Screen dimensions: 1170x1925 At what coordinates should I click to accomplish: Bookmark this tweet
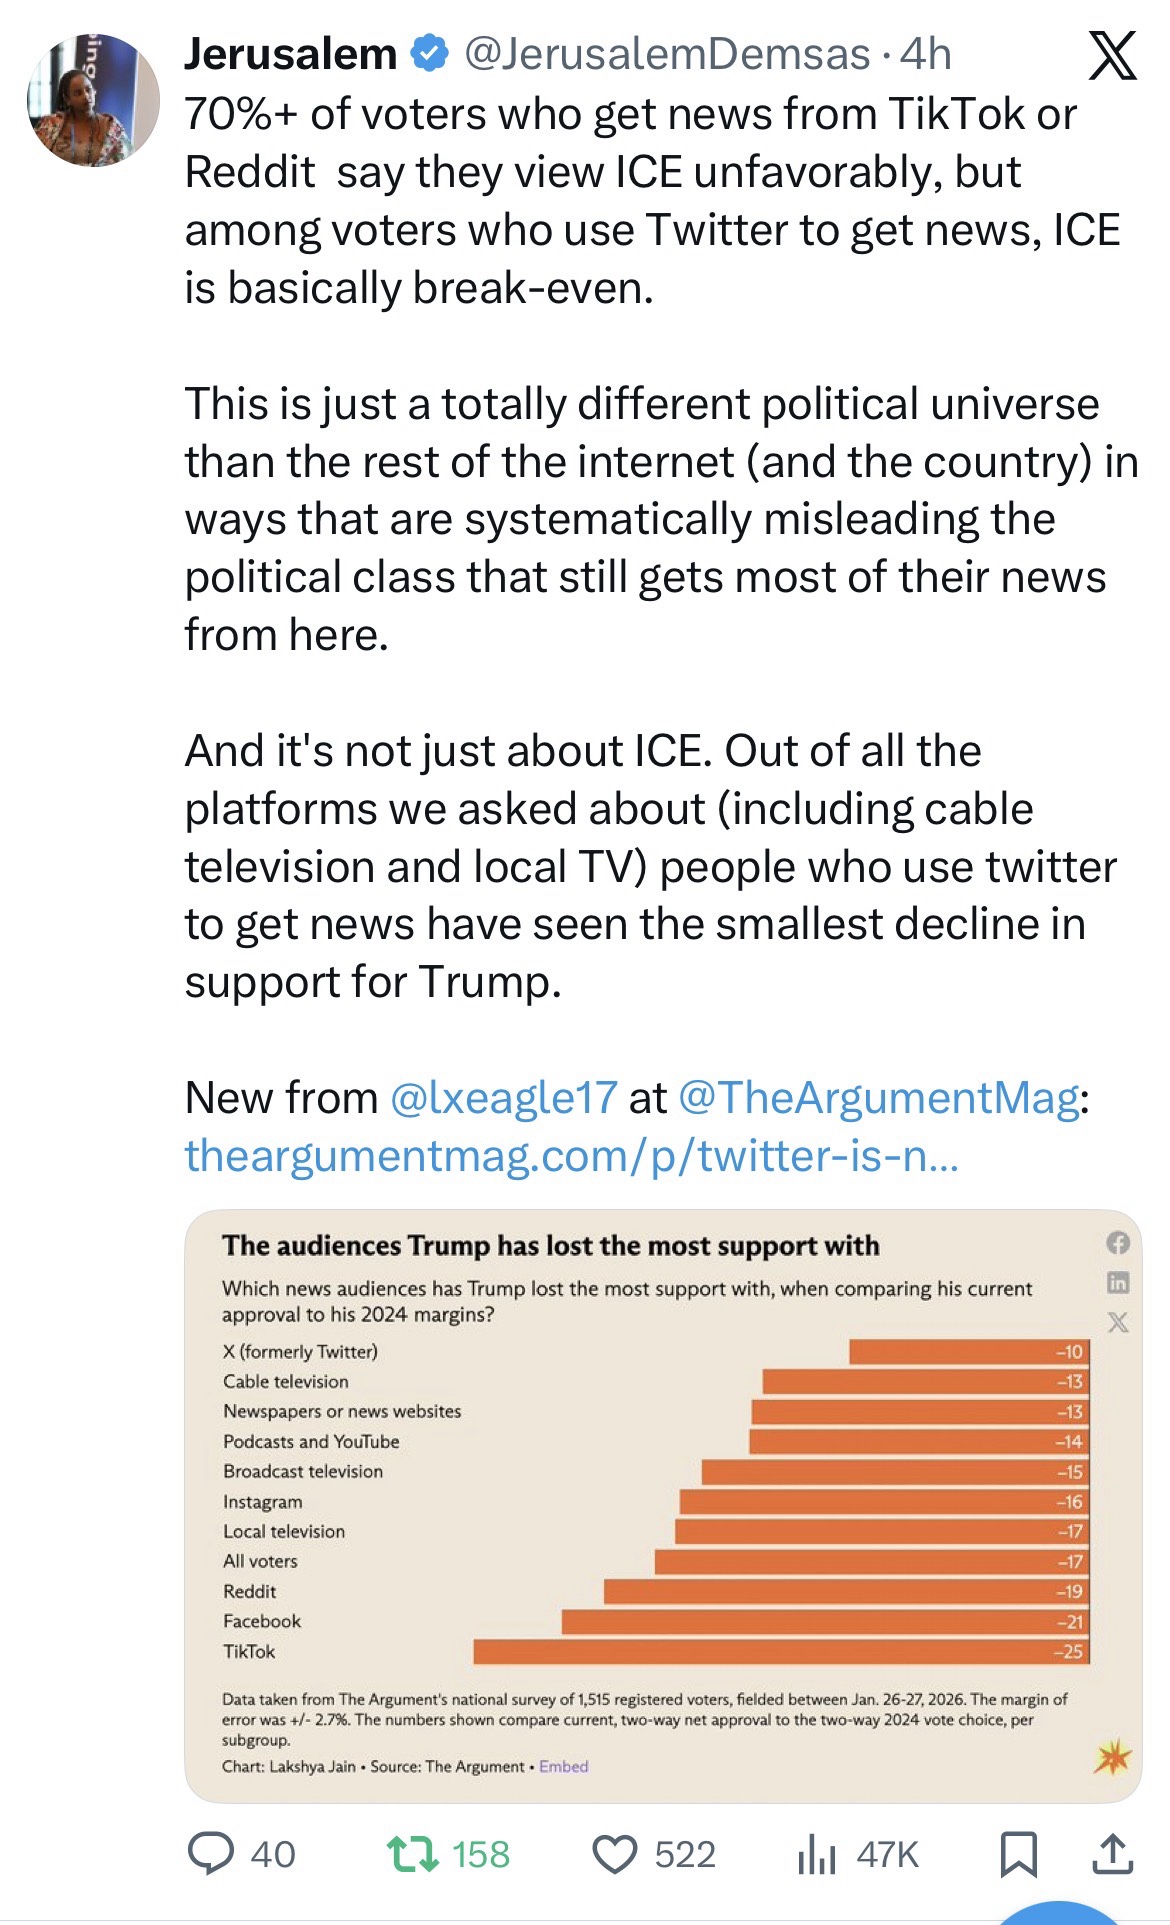pos(1018,1855)
